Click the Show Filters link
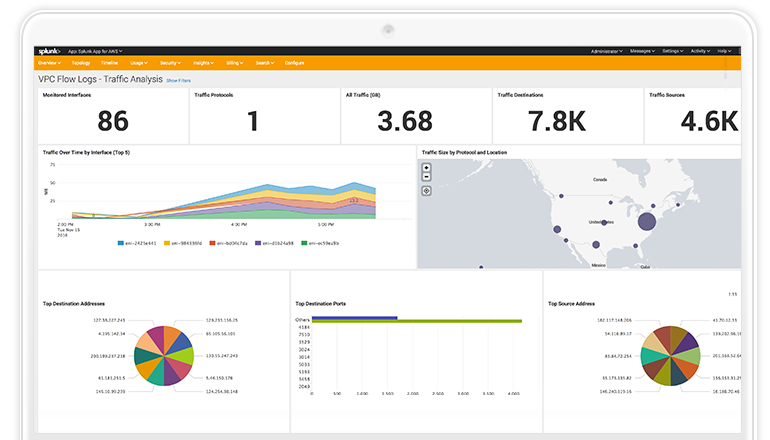Image resolution: width=770 pixels, height=440 pixels. [178, 81]
